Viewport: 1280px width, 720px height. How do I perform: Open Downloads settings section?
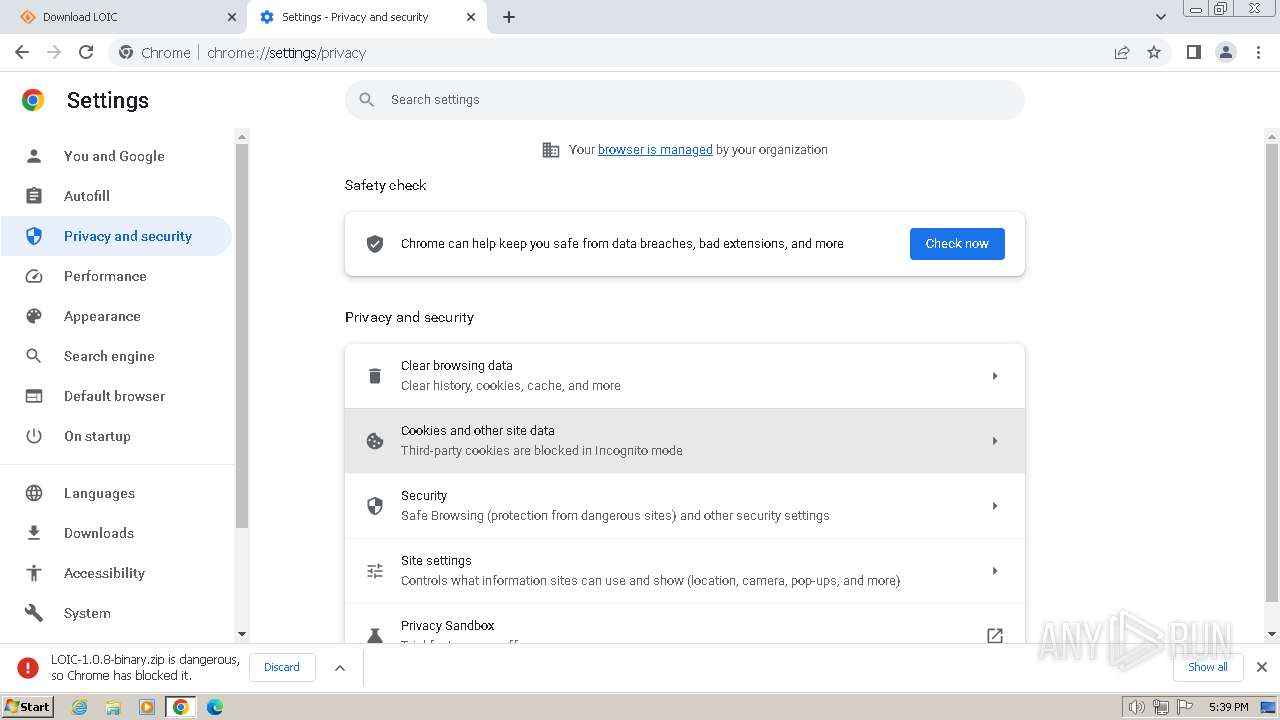[x=116, y=533]
